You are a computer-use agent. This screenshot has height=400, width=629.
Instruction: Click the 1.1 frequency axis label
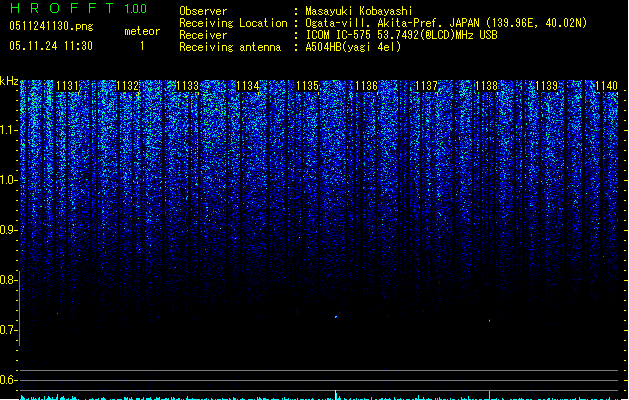(x=8, y=130)
